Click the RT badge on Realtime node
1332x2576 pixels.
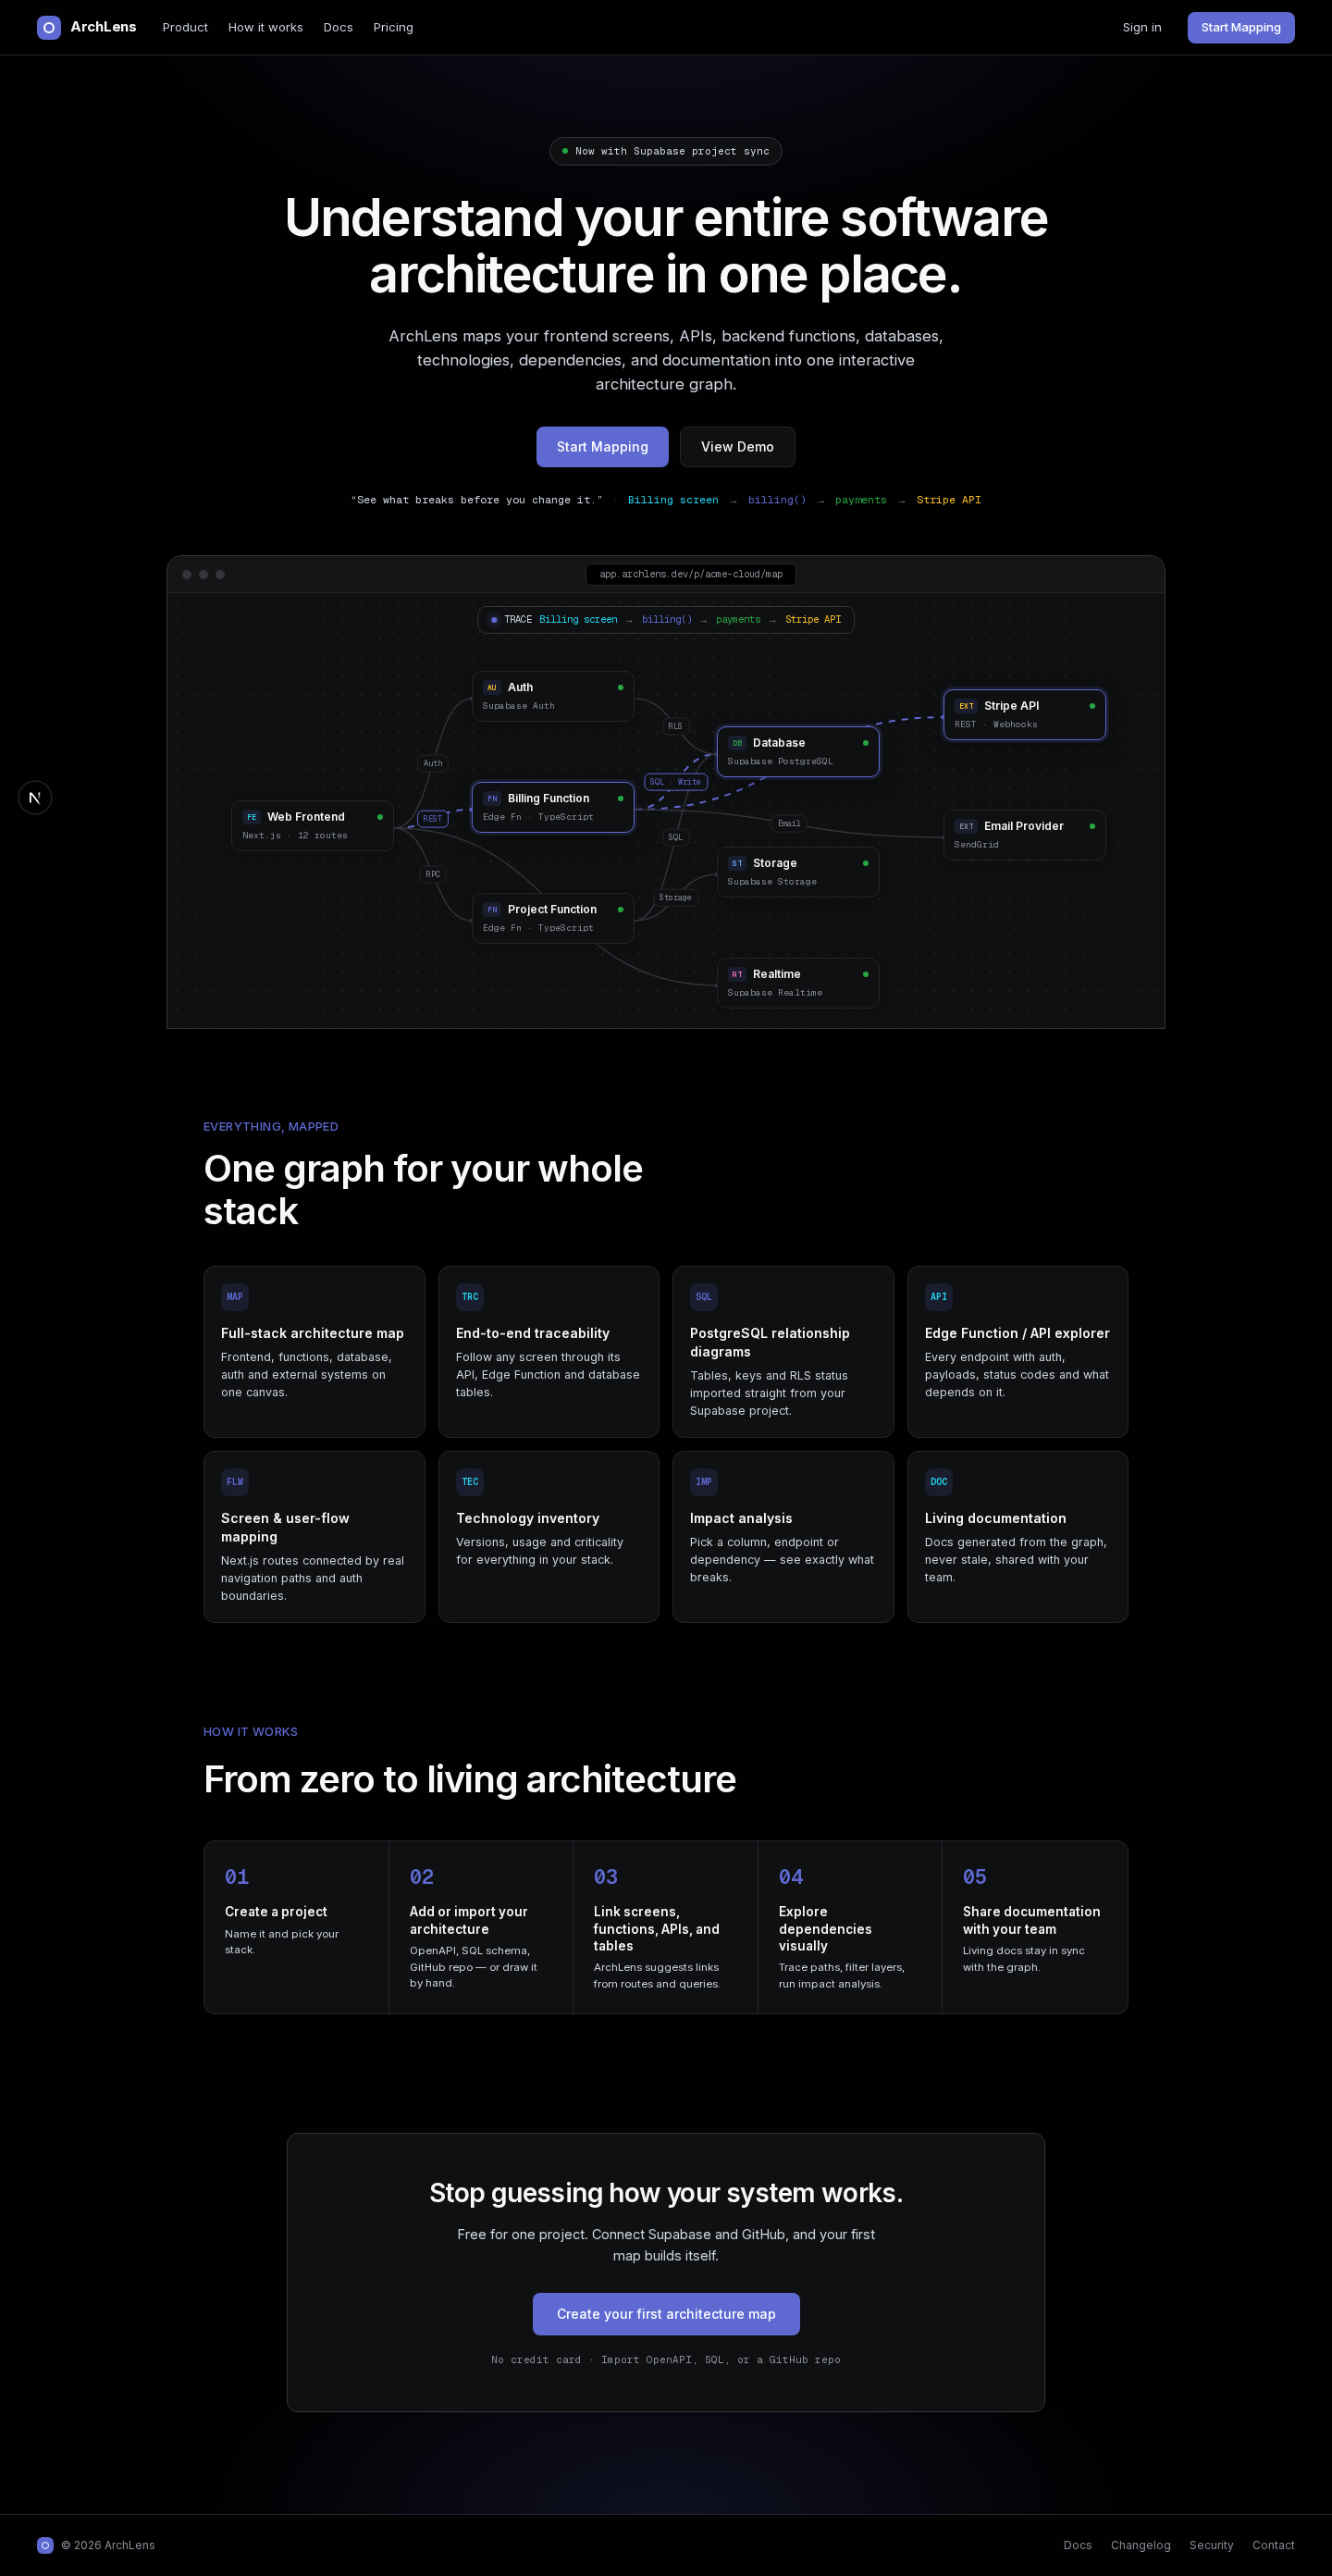click(737, 975)
